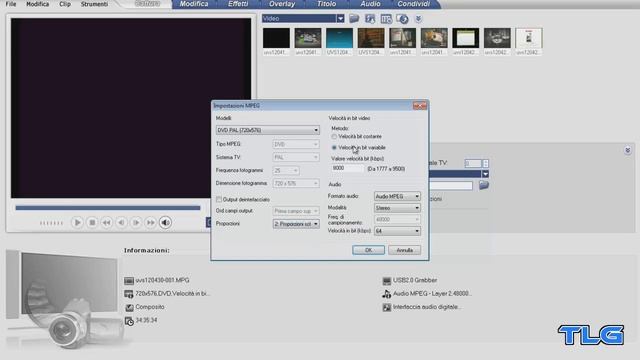The image size is (640, 360).
Task: Switch to the Titolo tab
Action: (327, 4)
